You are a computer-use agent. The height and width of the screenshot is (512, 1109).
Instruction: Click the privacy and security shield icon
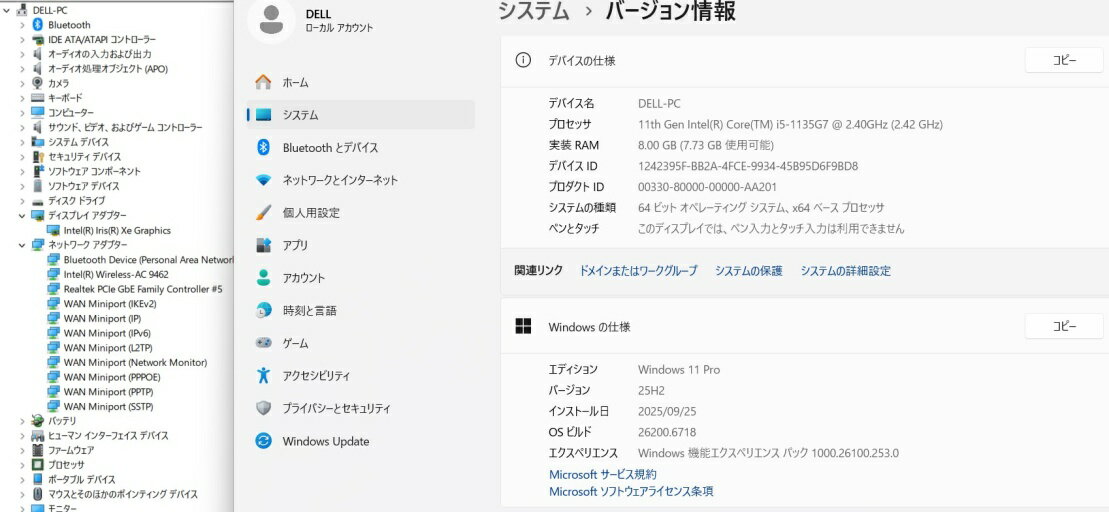(x=264, y=408)
